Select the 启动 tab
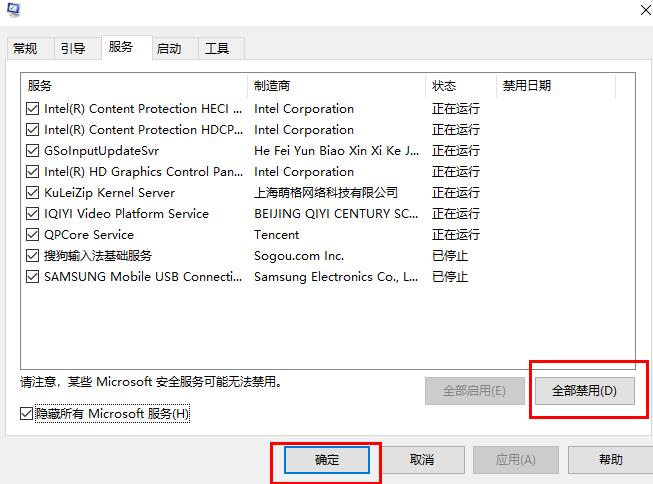The height and width of the screenshot is (484, 653). [x=169, y=49]
